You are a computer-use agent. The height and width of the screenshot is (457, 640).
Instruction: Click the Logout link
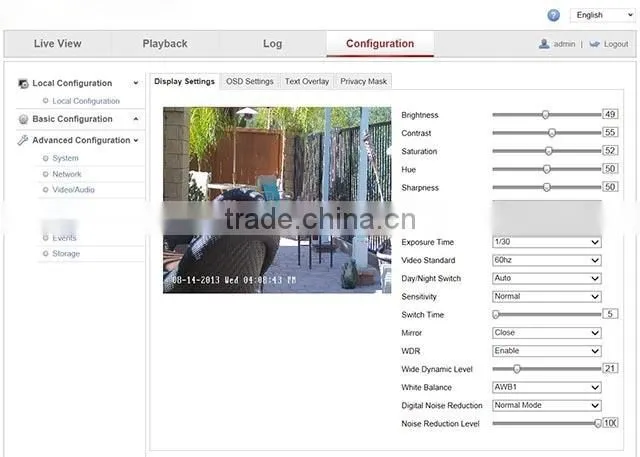[x=616, y=44]
